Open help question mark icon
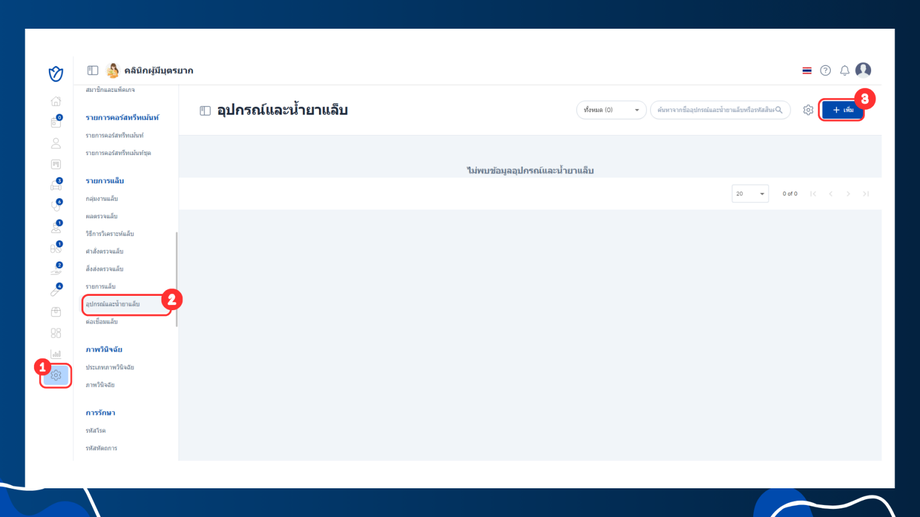920x517 pixels. [x=826, y=70]
